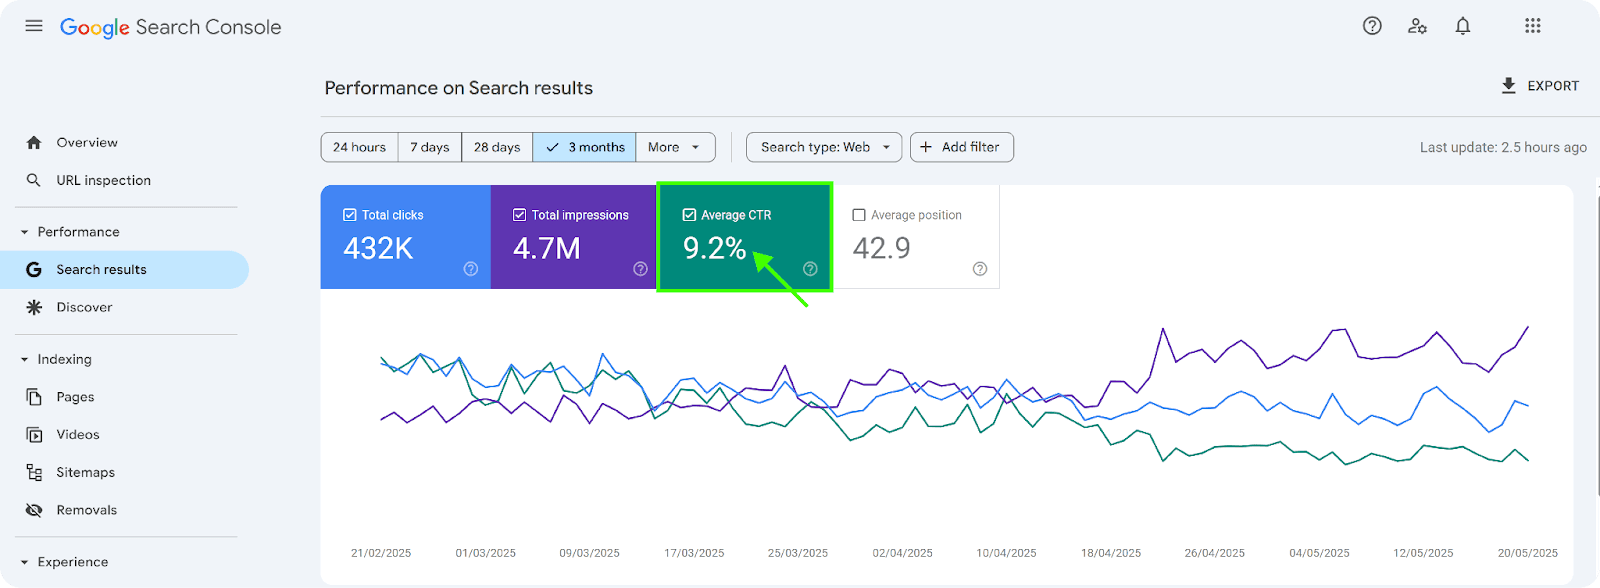The height and width of the screenshot is (588, 1600).
Task: Collapse the Indexing section
Action: pyautogui.click(x=24, y=360)
